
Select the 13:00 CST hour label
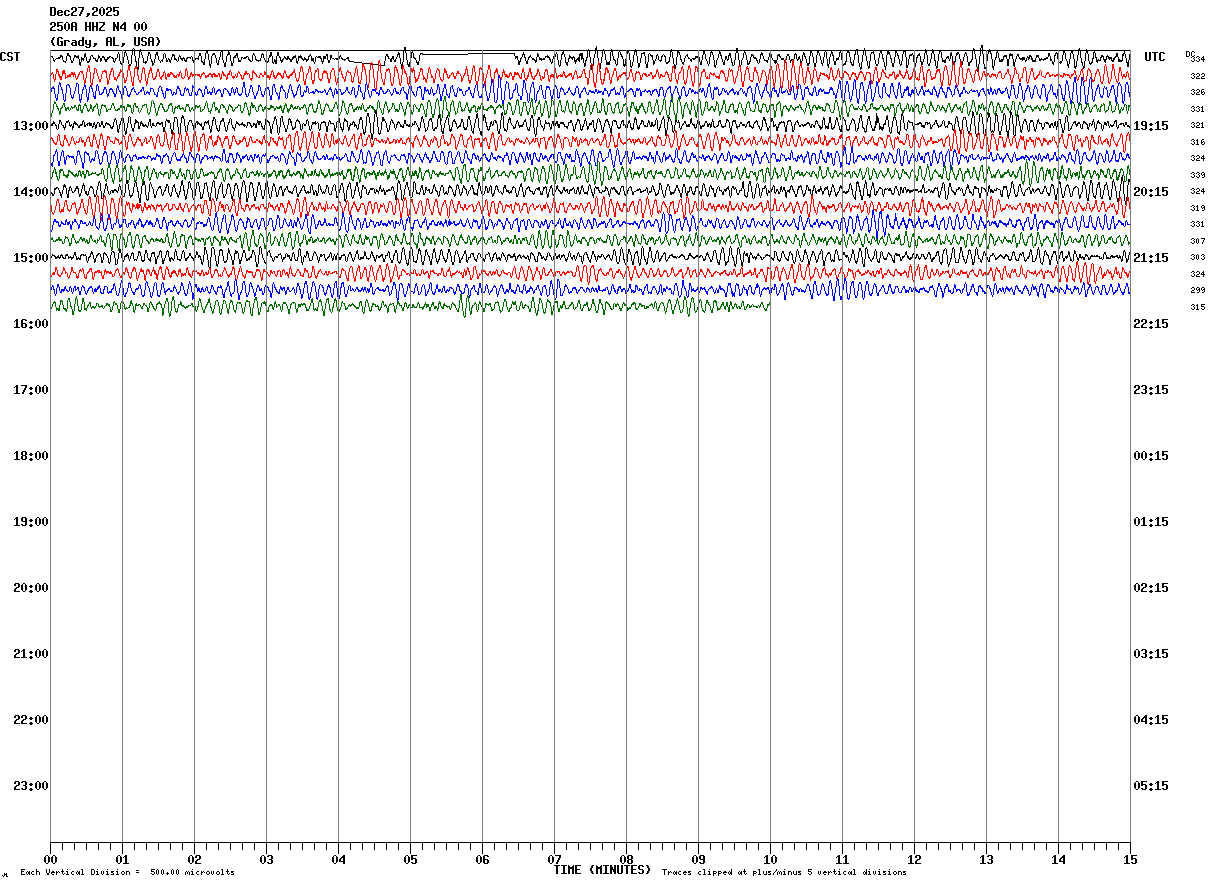30,126
